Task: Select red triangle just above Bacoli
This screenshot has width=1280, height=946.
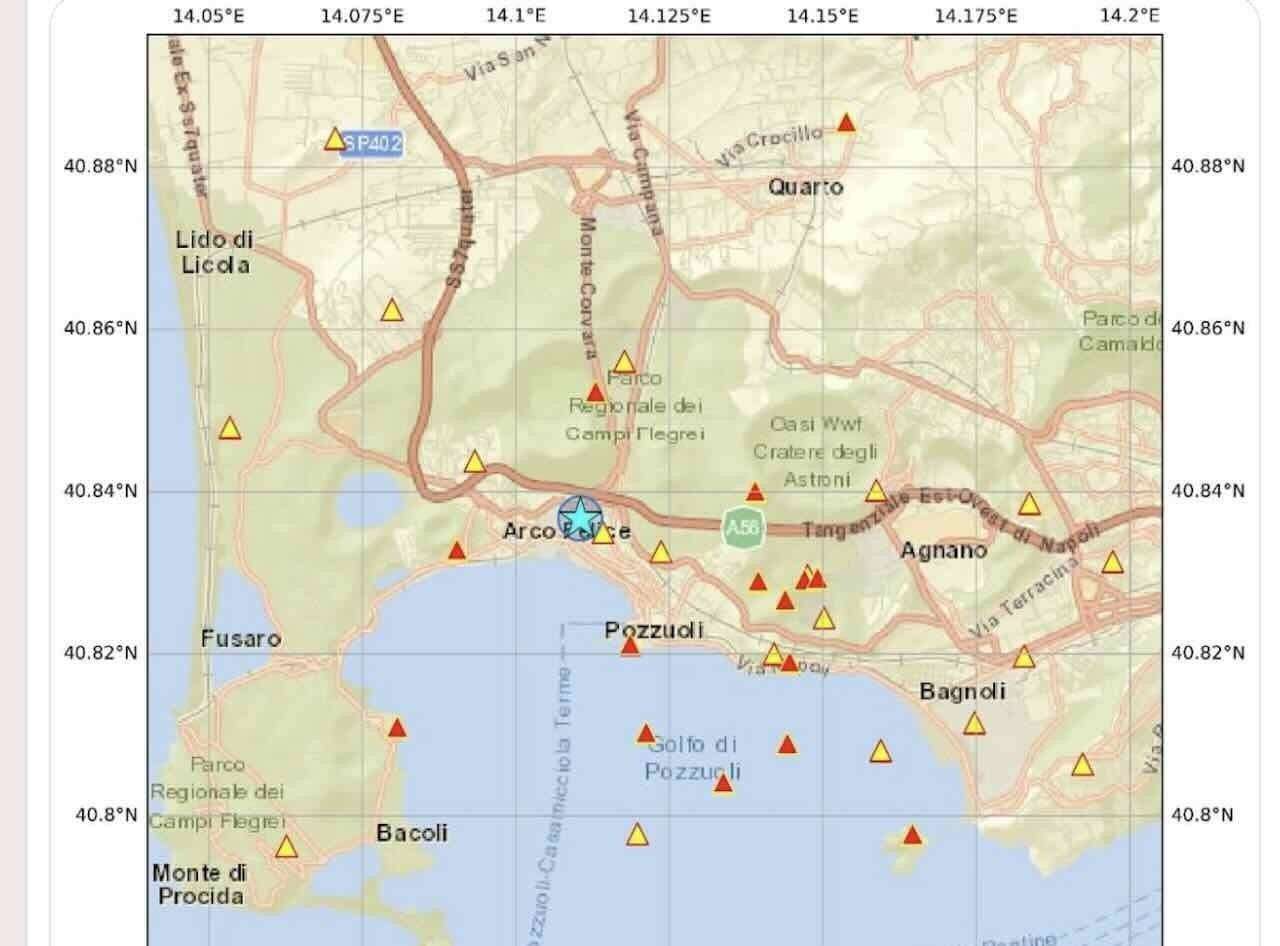Action: [397, 728]
